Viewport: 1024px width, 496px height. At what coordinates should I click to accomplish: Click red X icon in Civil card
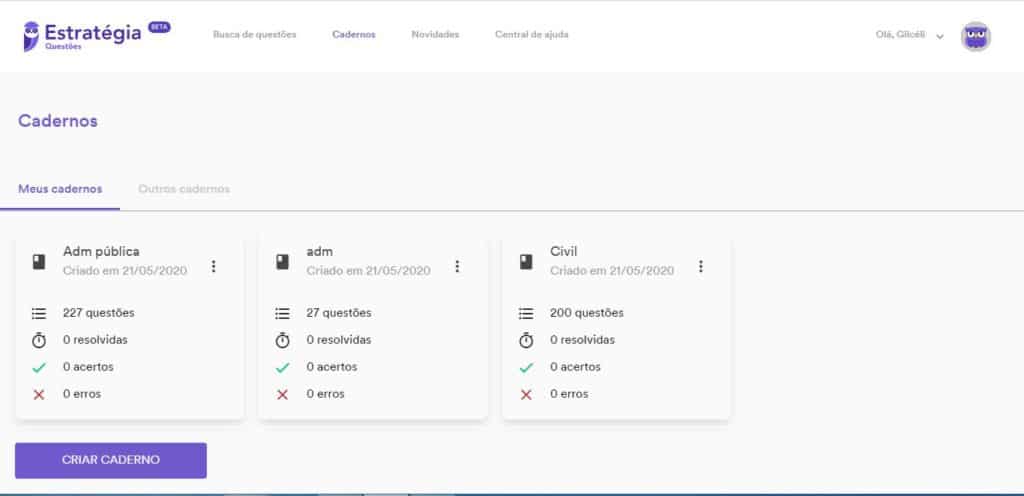[x=526, y=395]
